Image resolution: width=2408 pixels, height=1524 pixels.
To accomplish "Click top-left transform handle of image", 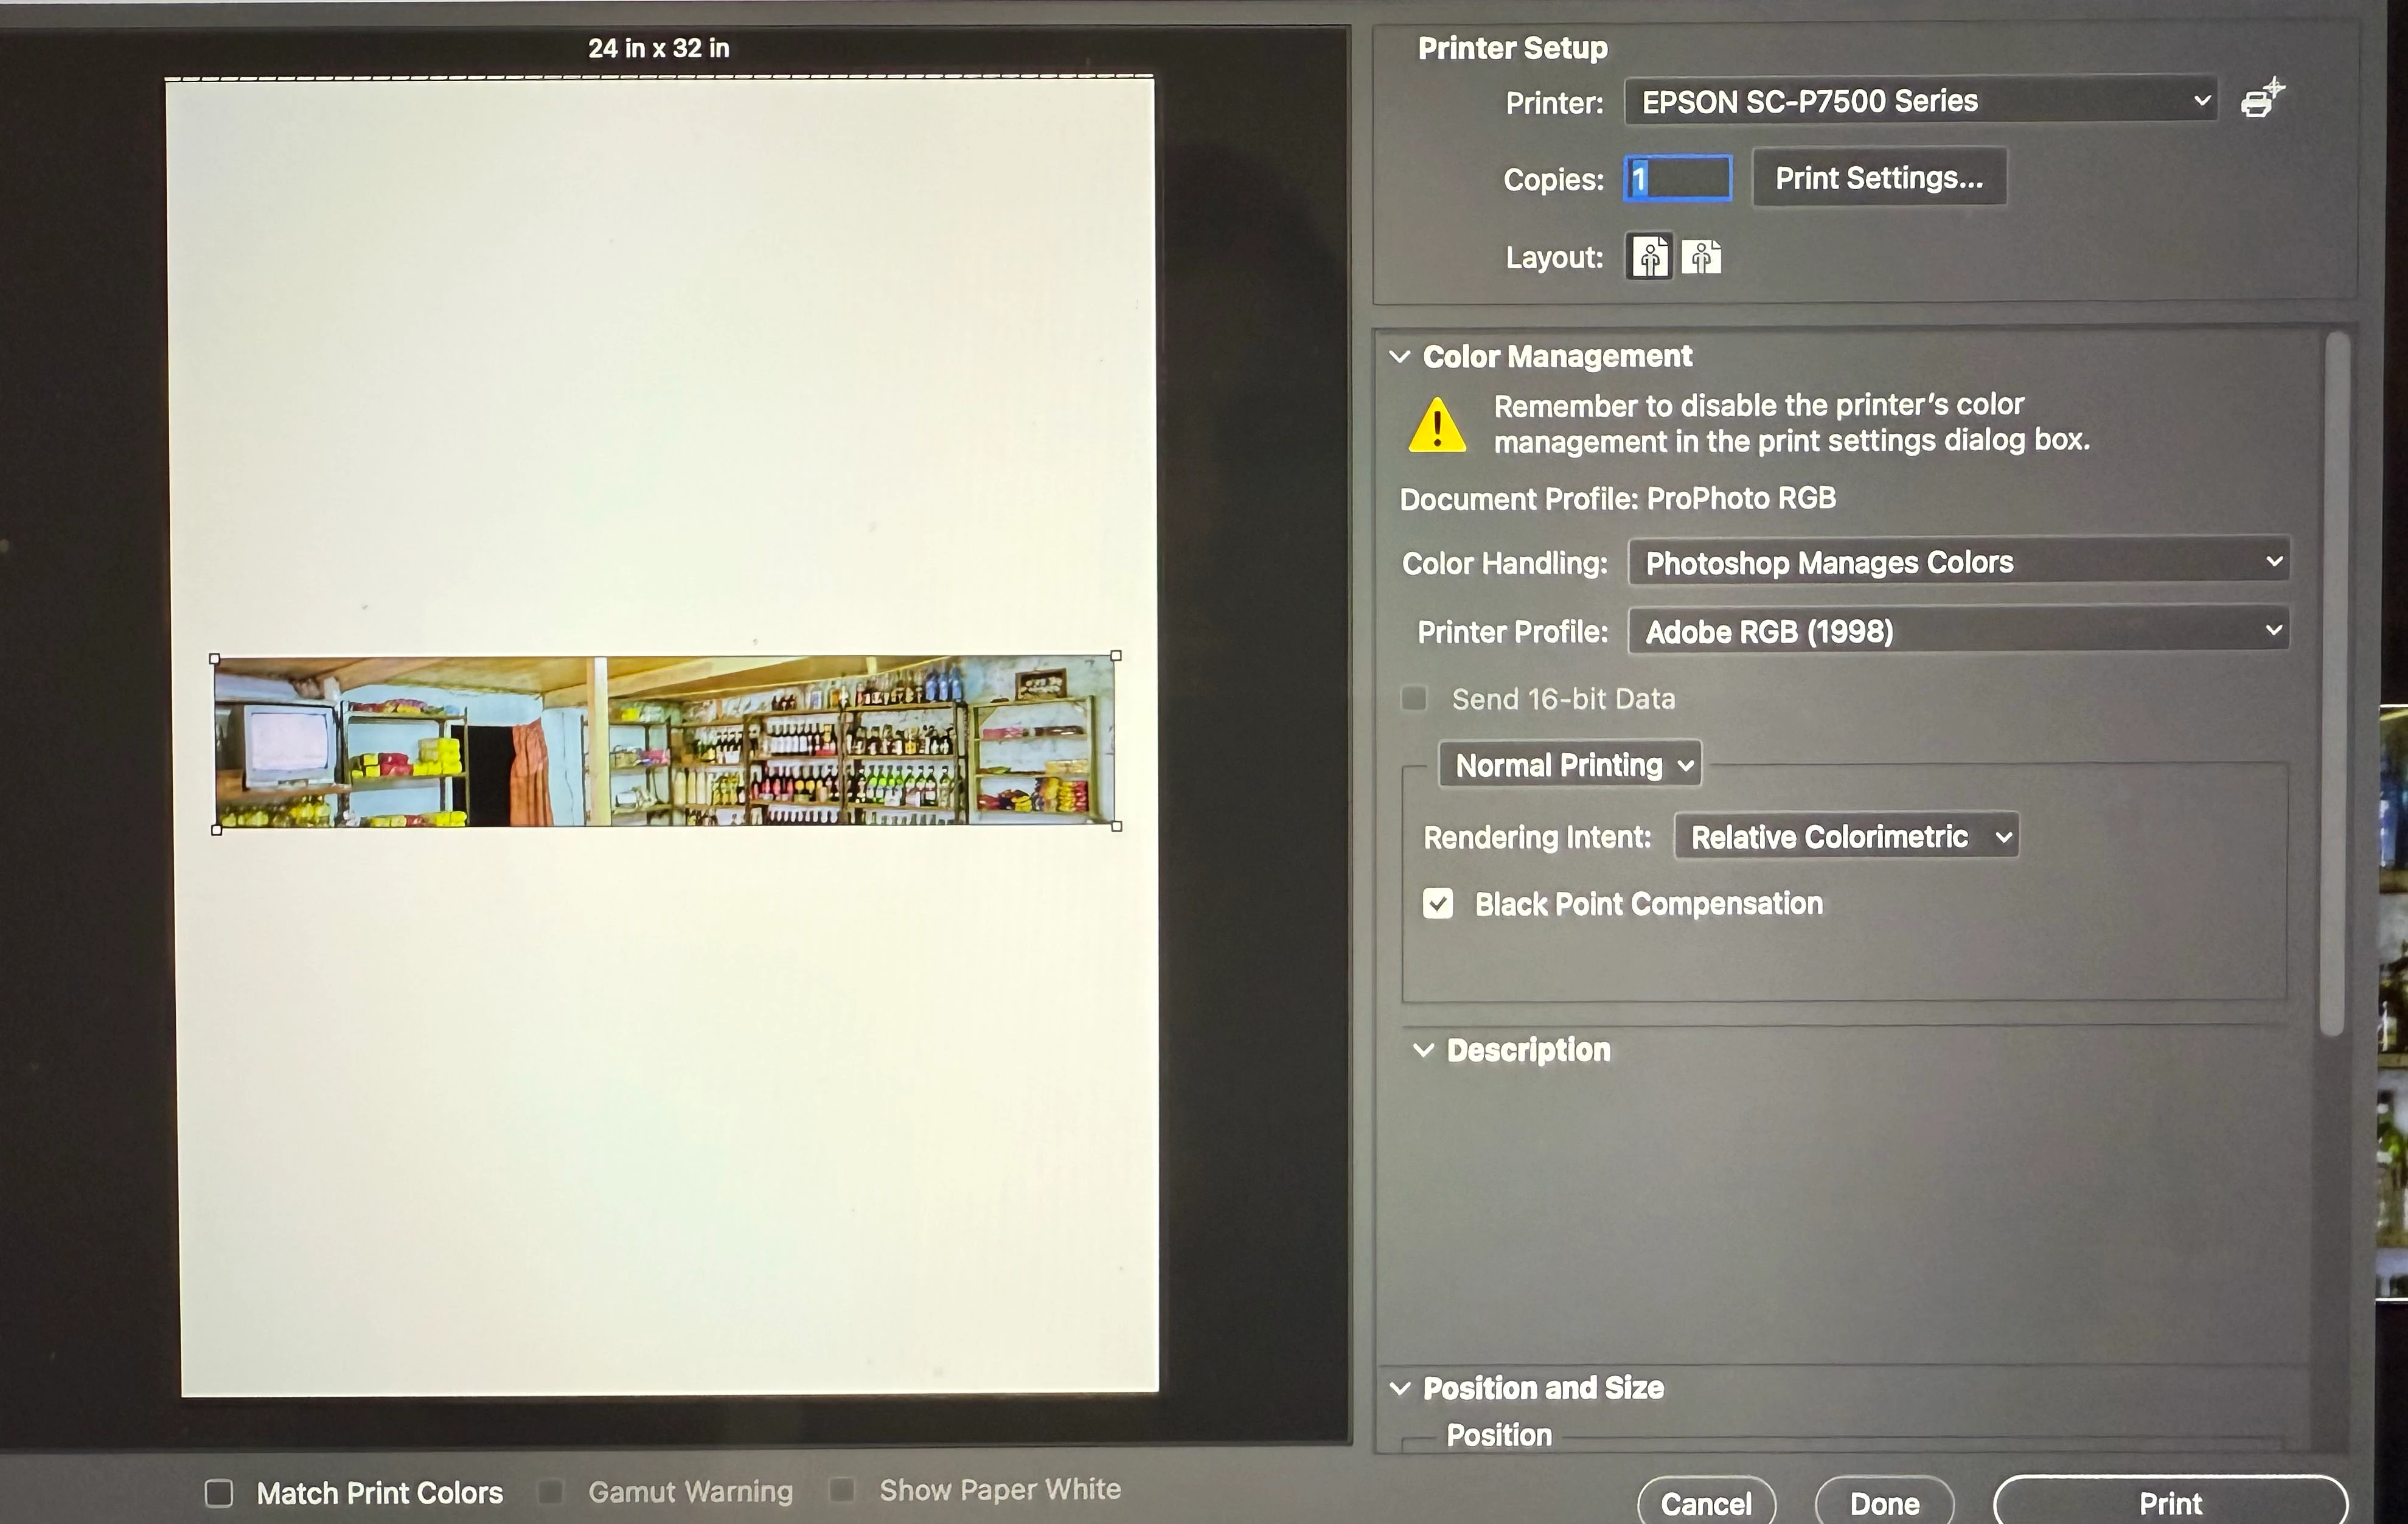I will tap(214, 659).
